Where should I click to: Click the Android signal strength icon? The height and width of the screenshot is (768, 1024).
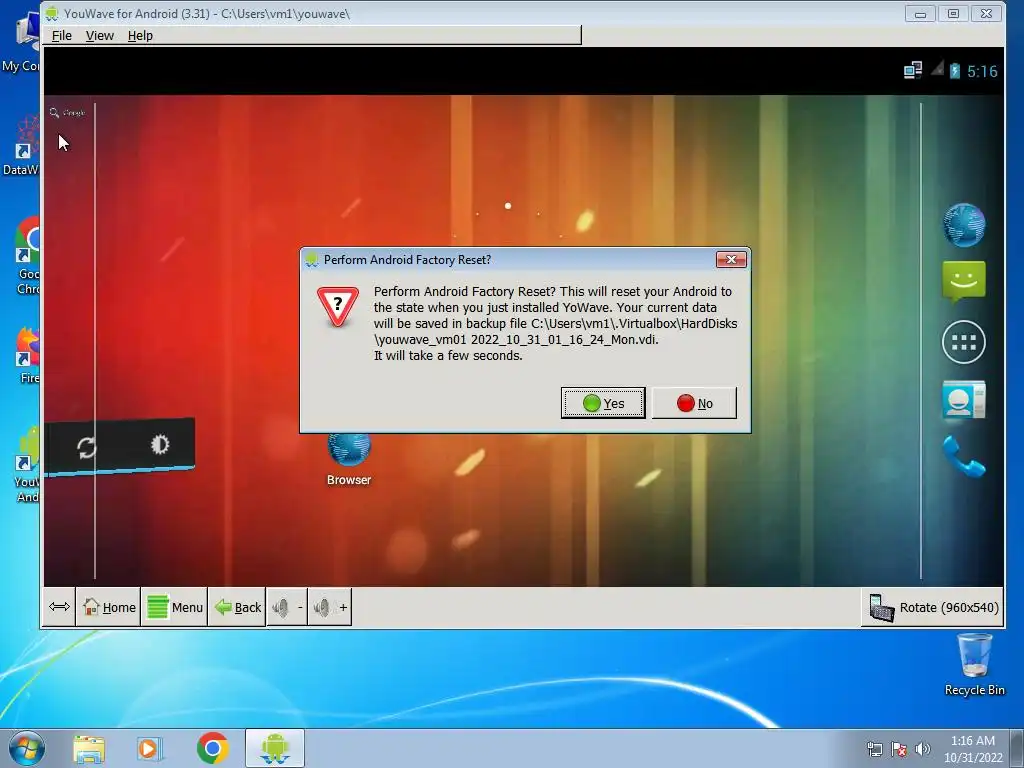pos(937,68)
